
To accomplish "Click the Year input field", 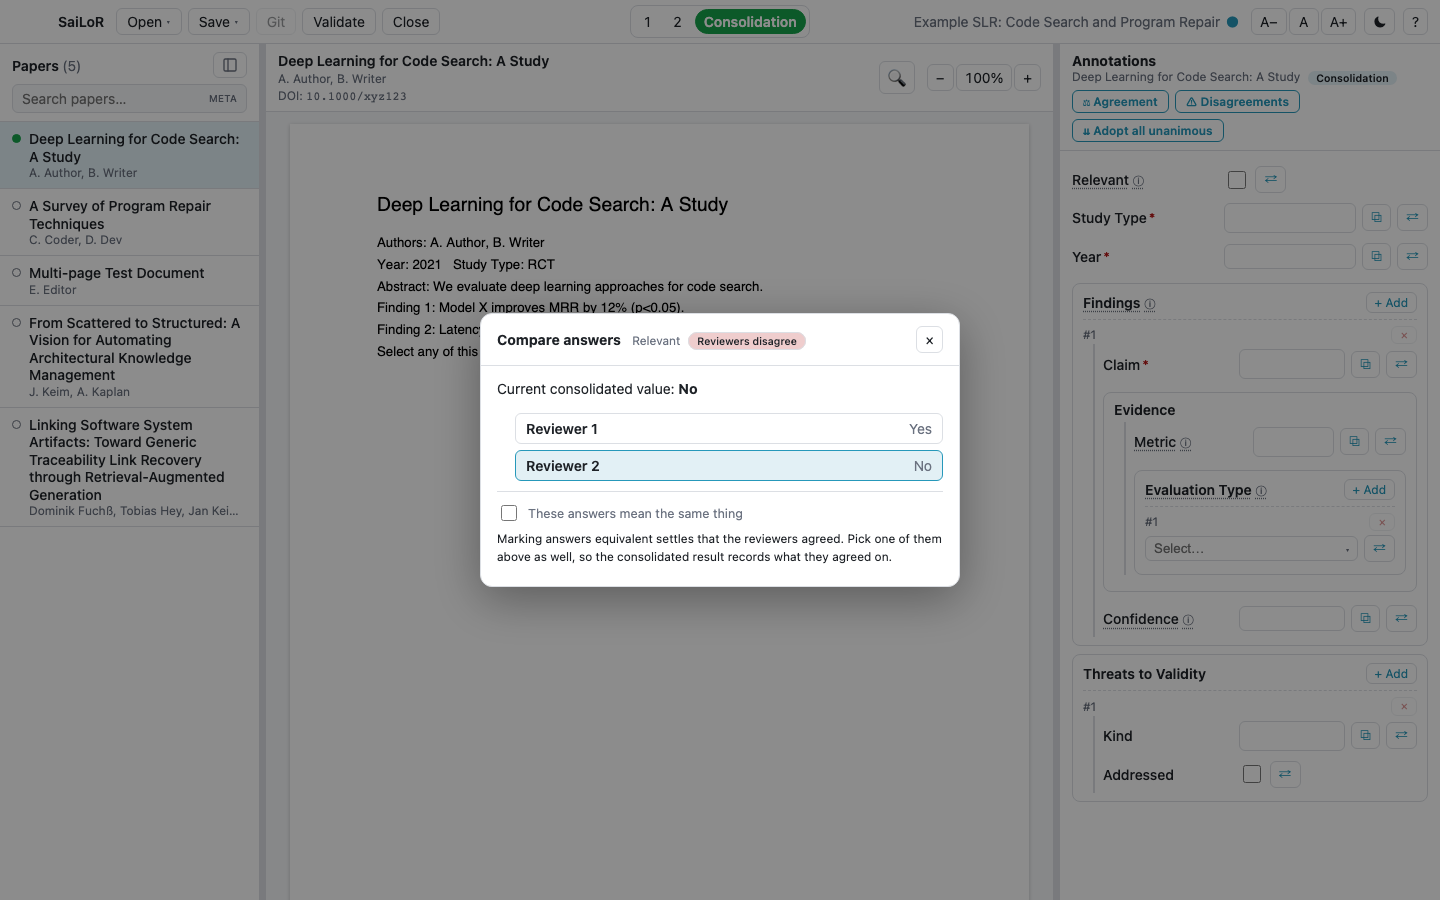I will click(x=1290, y=256).
